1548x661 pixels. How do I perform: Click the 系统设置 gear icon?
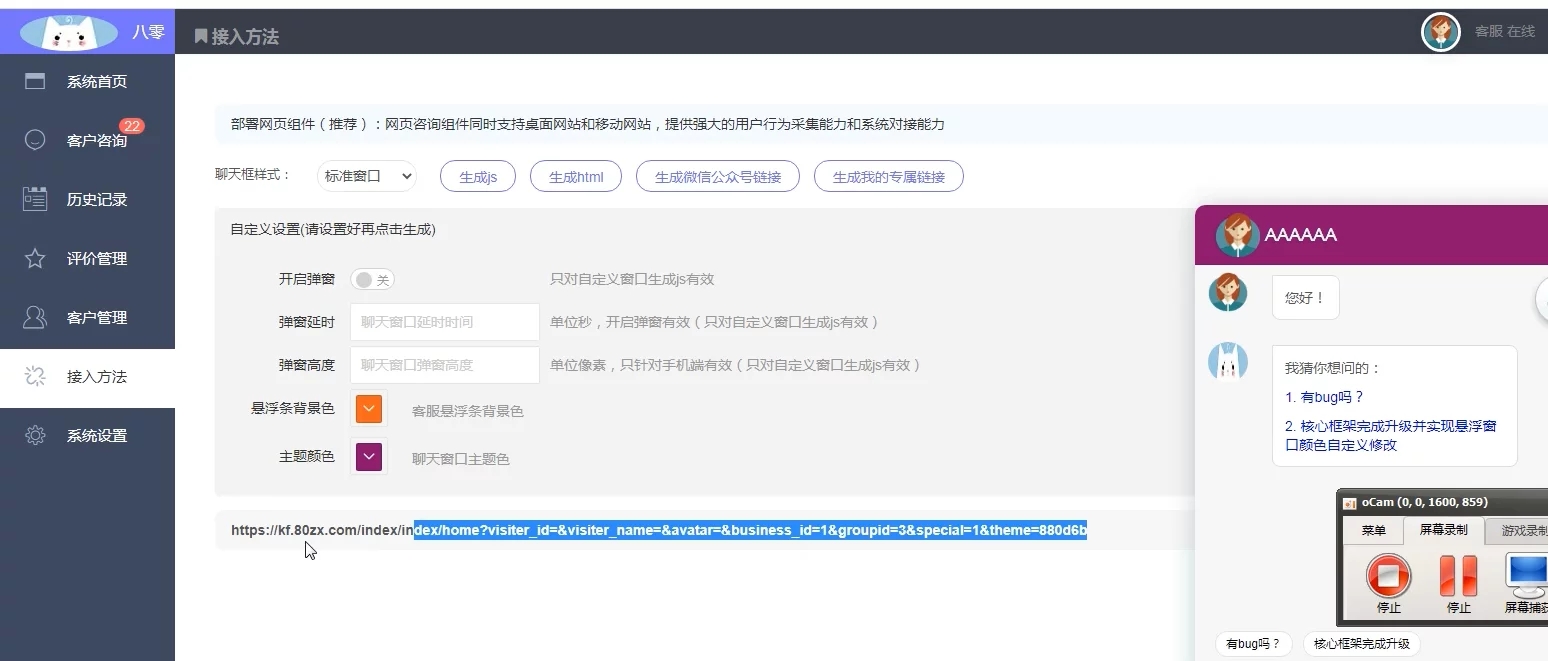coord(35,436)
